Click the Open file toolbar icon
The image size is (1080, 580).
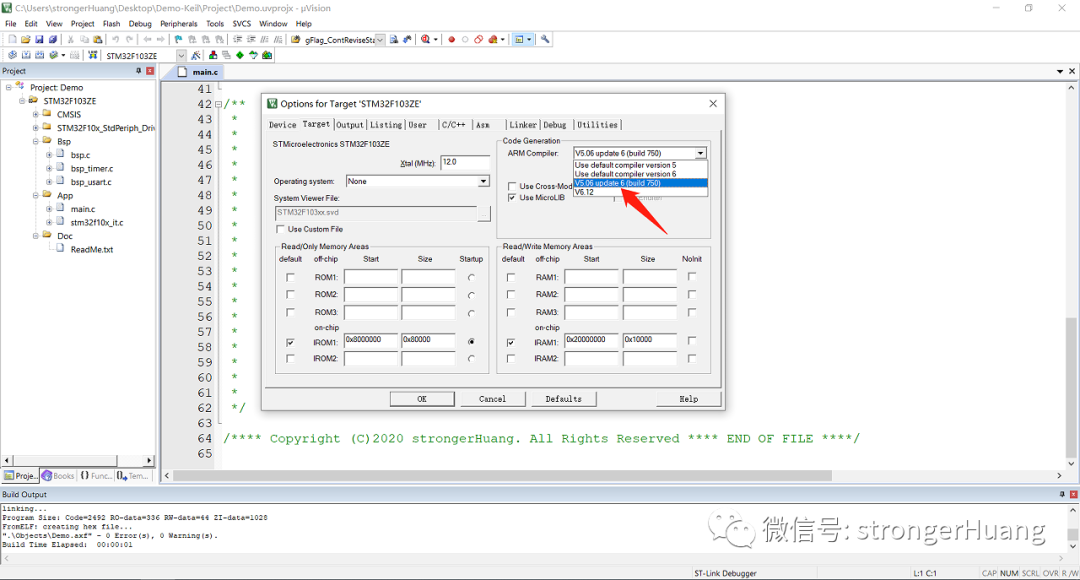(x=25, y=39)
